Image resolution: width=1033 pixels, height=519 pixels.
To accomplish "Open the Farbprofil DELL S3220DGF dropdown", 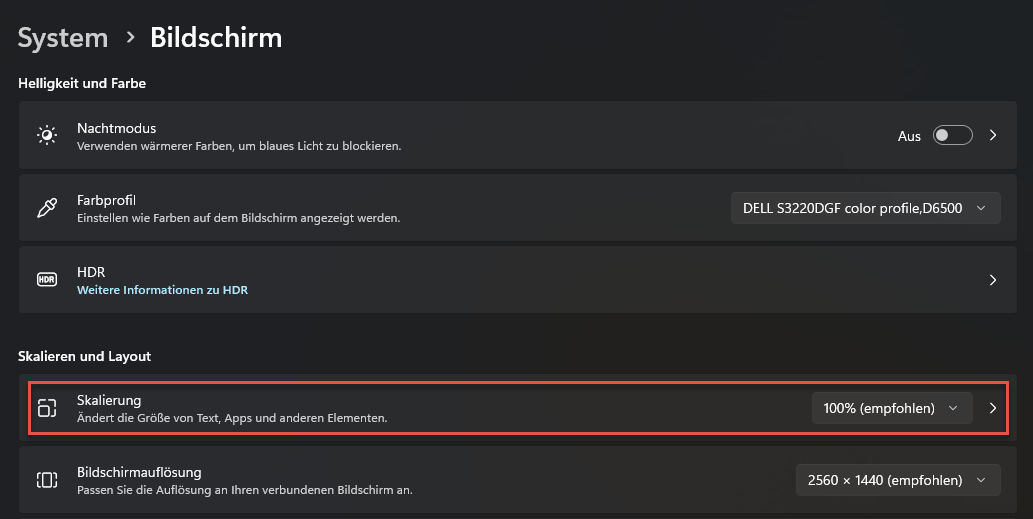I will [865, 208].
